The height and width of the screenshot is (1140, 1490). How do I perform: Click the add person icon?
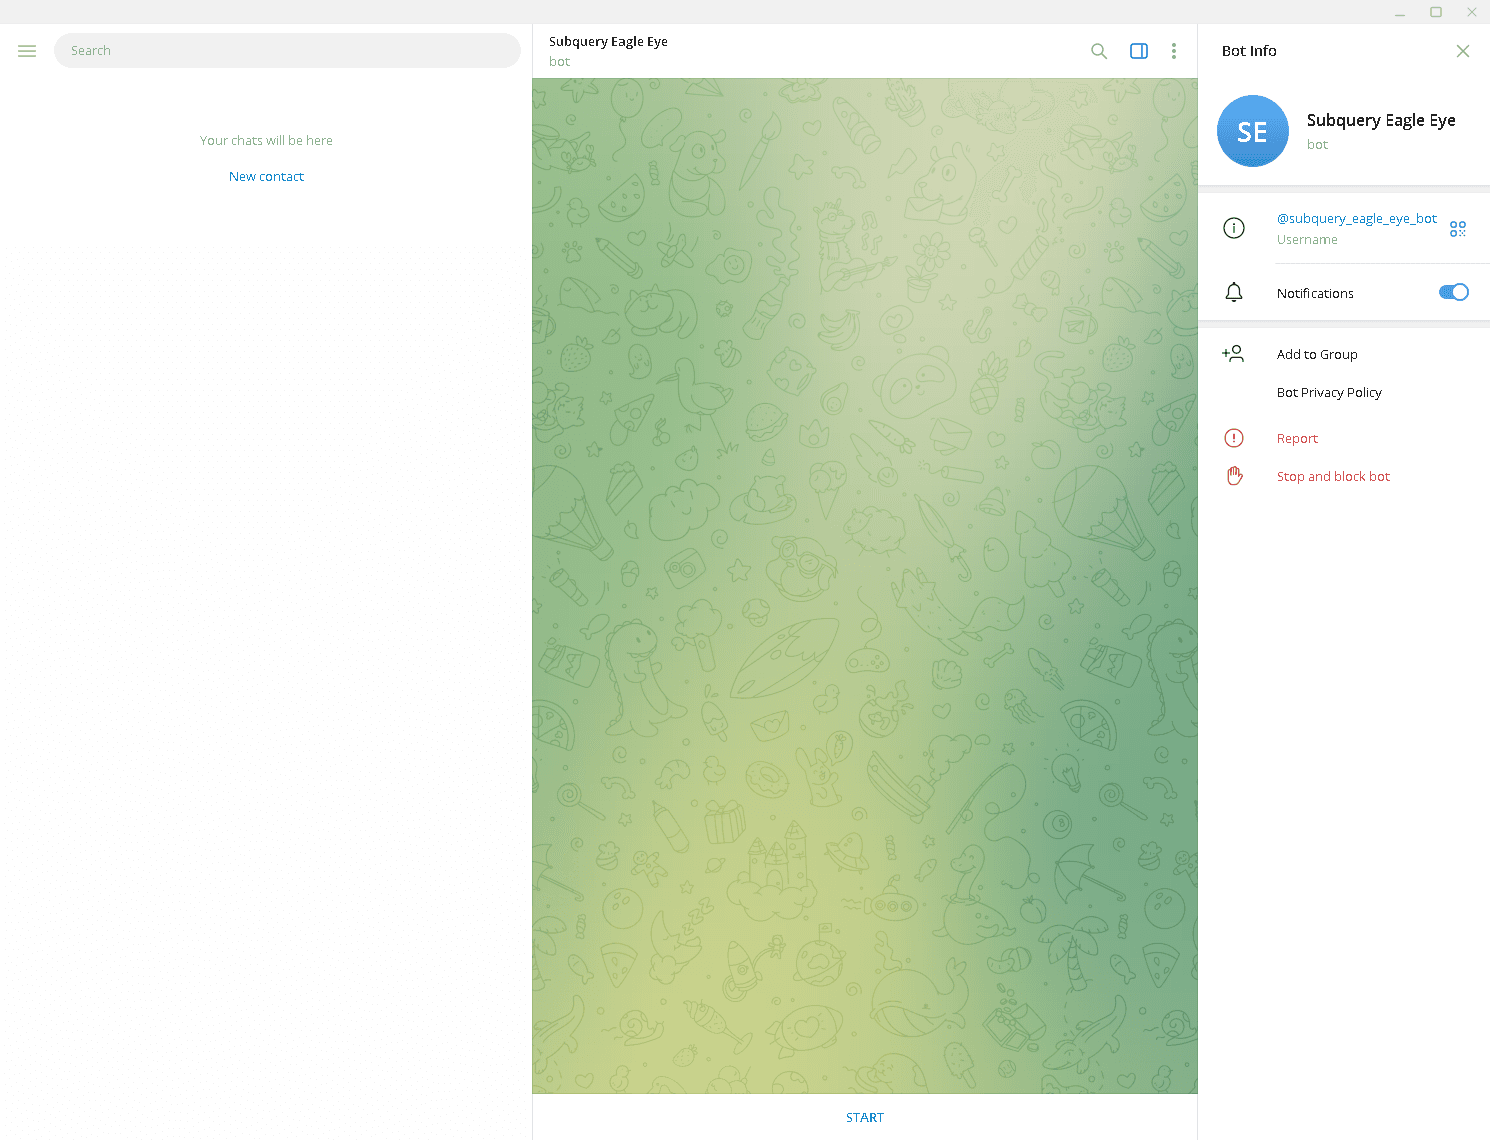tap(1233, 354)
